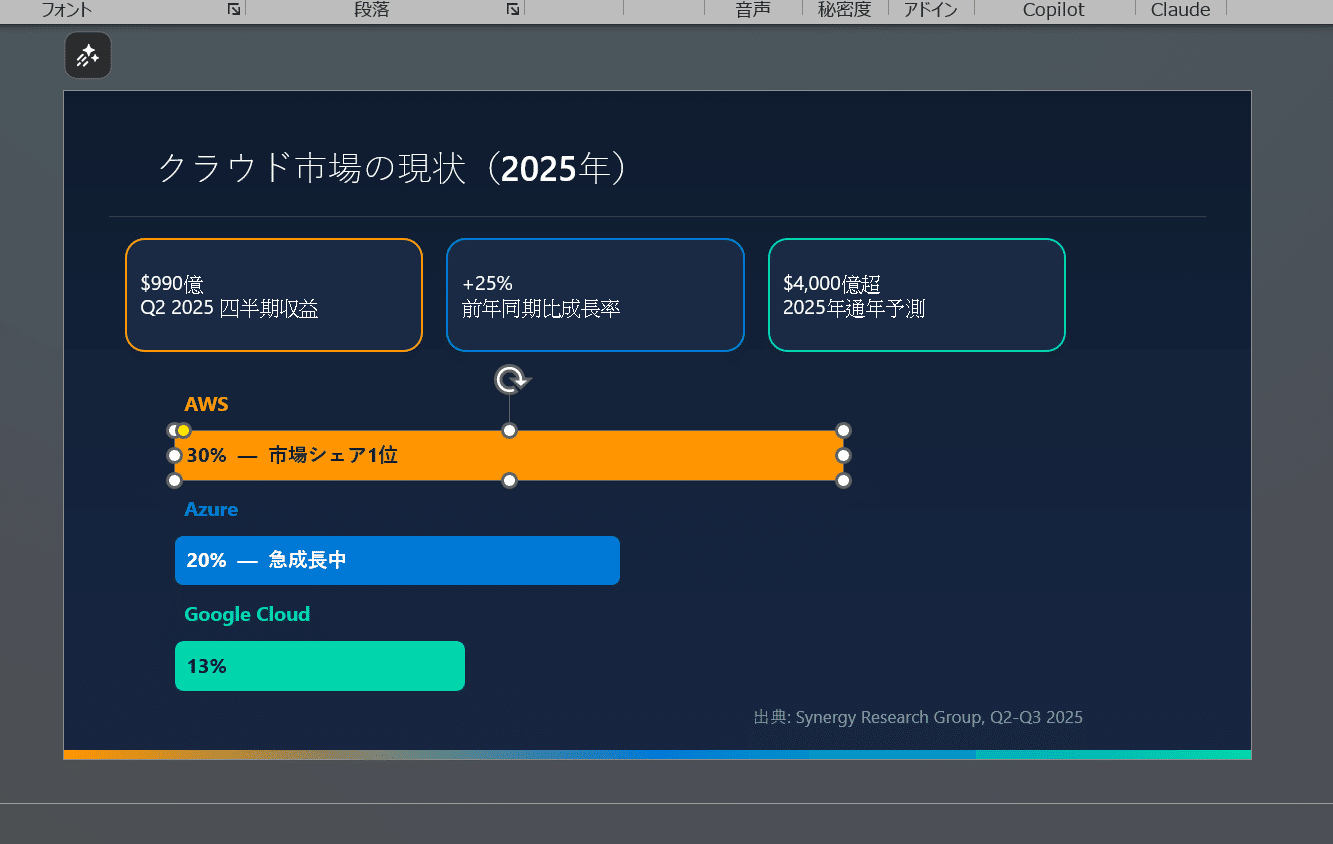Select the green 13% bar
The width and height of the screenshot is (1333, 844).
[x=320, y=666]
